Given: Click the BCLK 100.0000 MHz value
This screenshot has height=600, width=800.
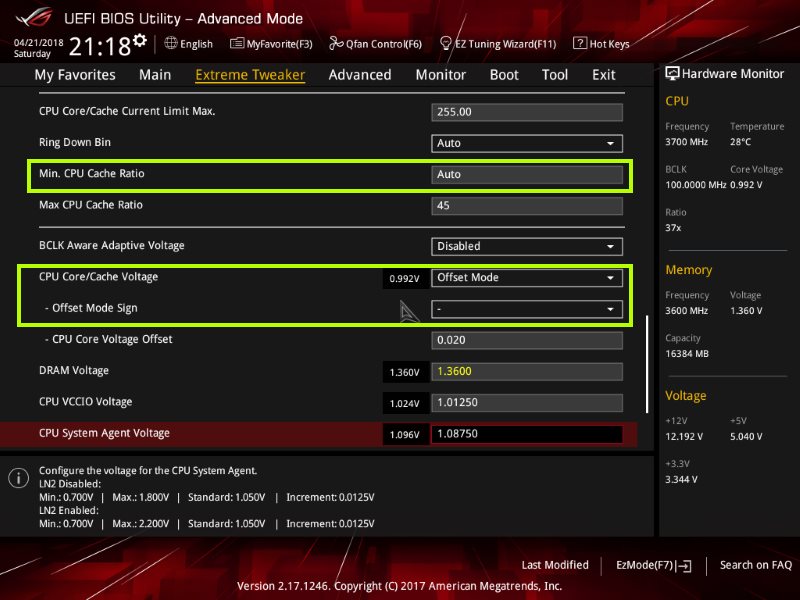Looking at the screenshot, I should click(695, 185).
